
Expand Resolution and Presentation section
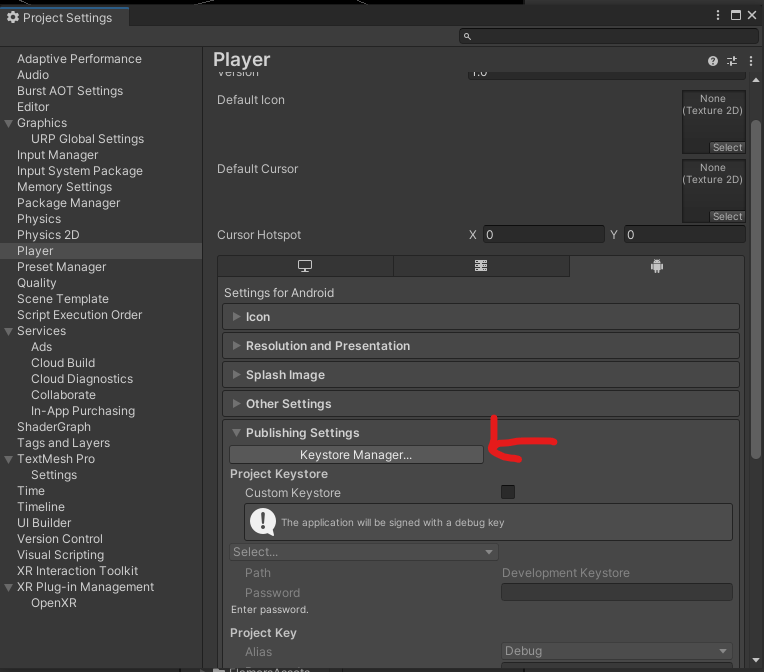(x=480, y=346)
